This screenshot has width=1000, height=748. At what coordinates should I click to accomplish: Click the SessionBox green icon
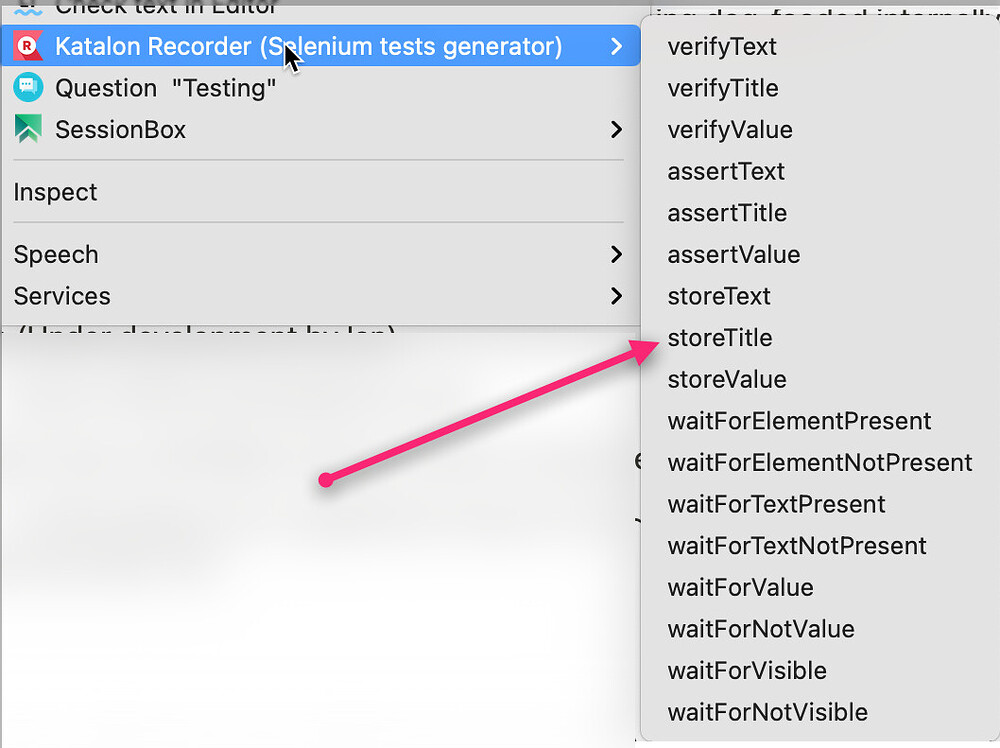[x=30, y=129]
